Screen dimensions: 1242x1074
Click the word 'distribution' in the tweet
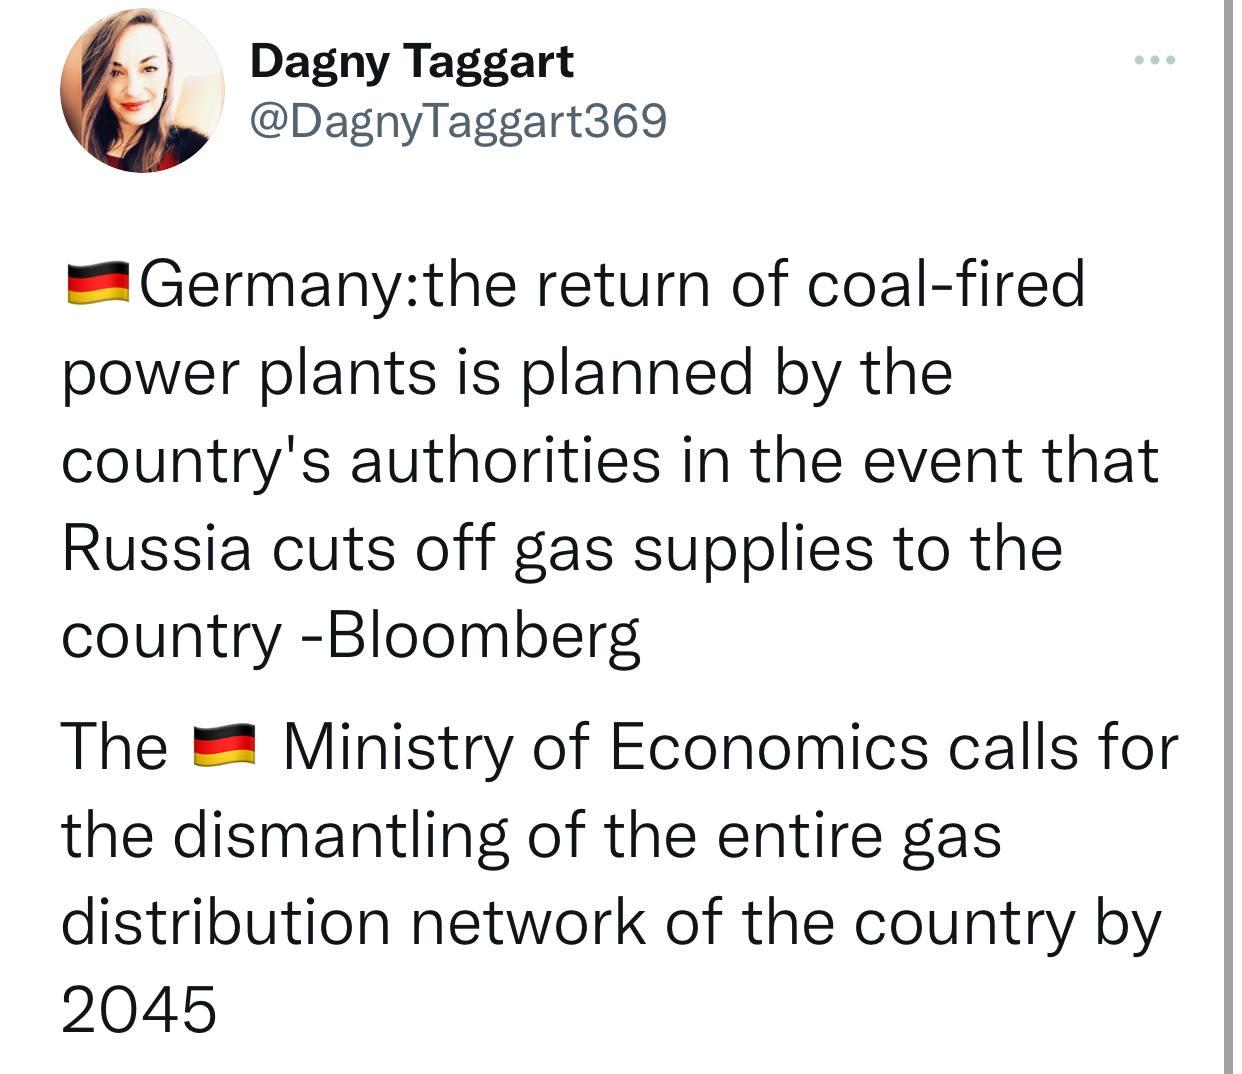226,922
